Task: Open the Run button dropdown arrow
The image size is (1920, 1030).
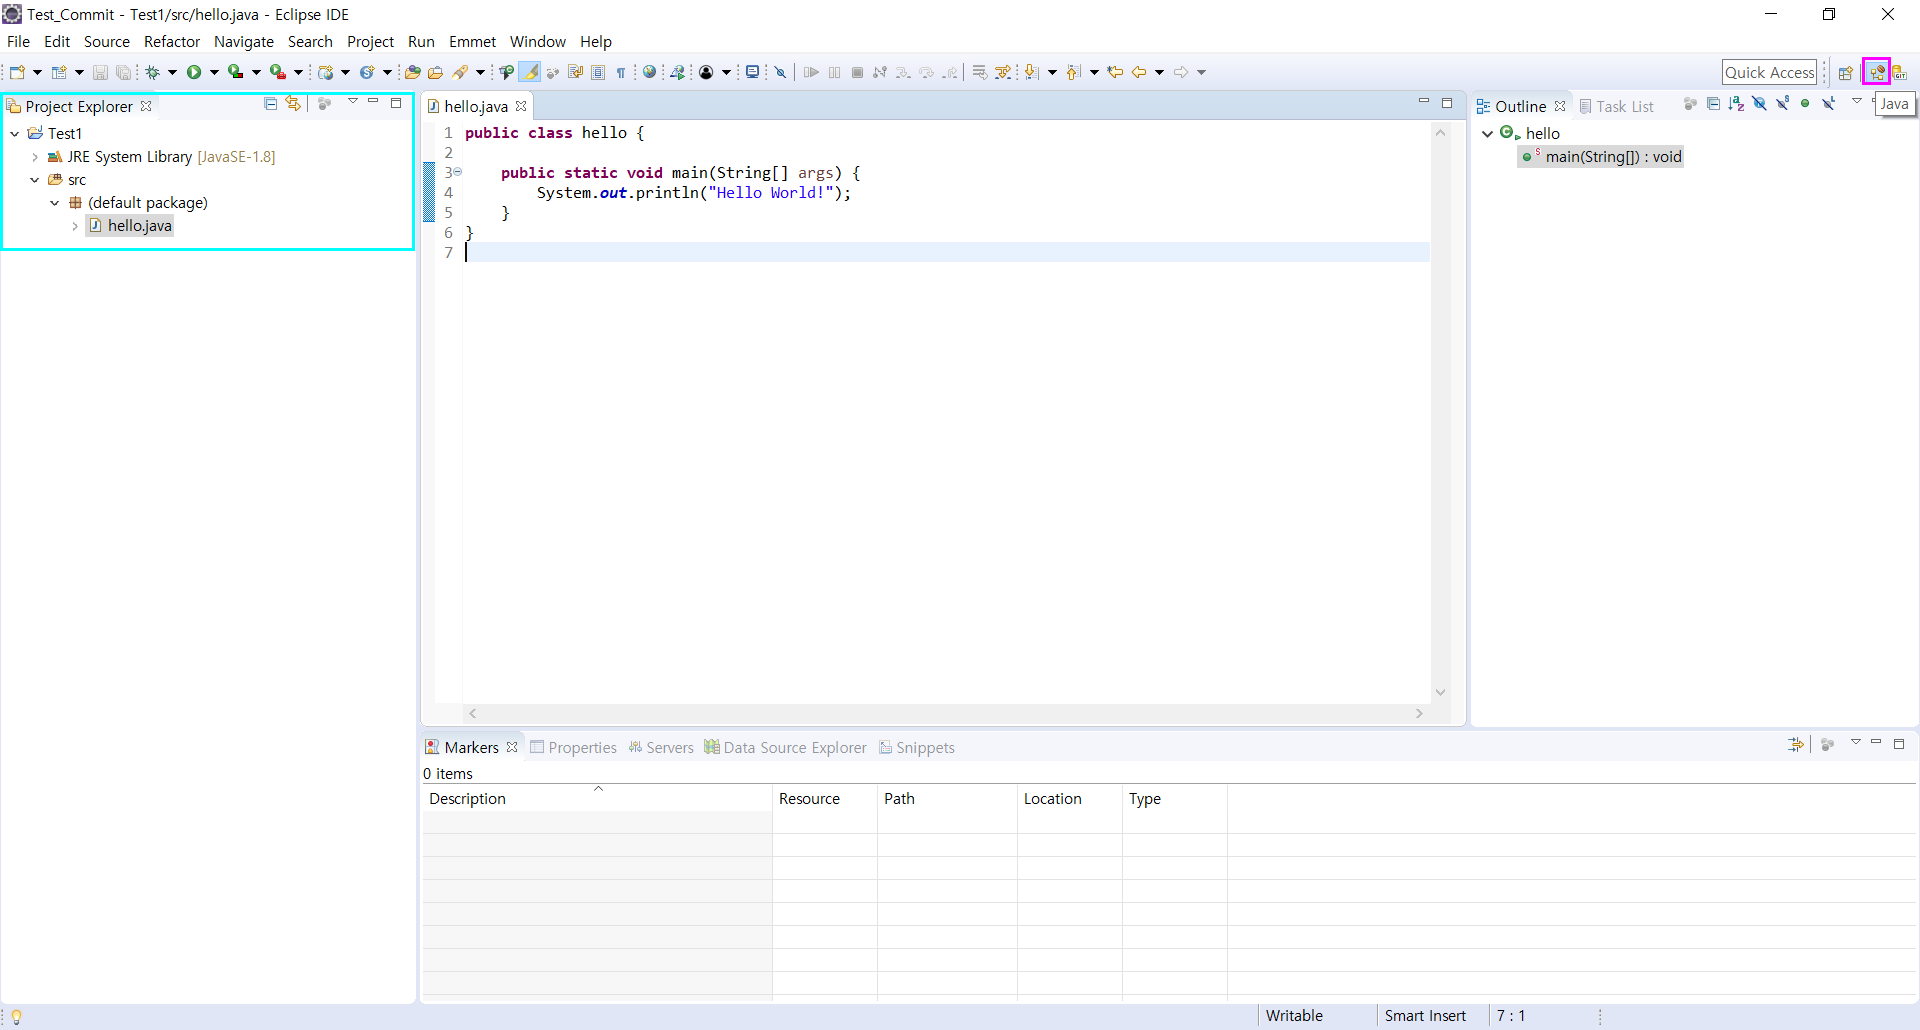Action: (214, 72)
